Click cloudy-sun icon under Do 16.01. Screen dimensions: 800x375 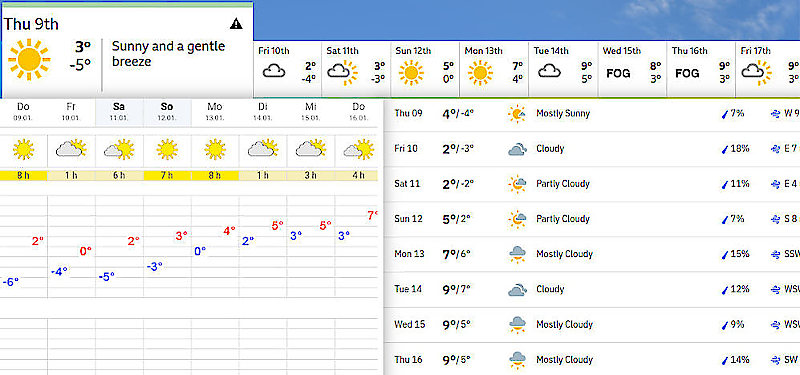[359, 149]
